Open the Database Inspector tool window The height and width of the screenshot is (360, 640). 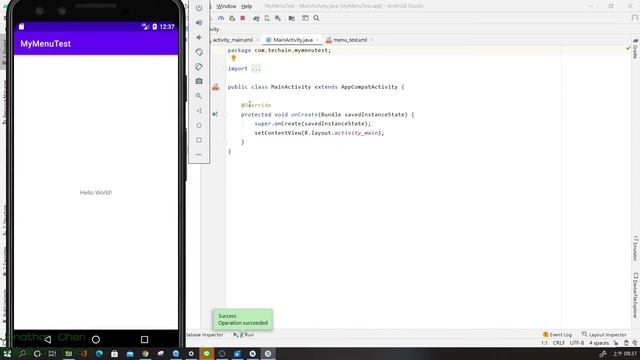click(x=204, y=335)
